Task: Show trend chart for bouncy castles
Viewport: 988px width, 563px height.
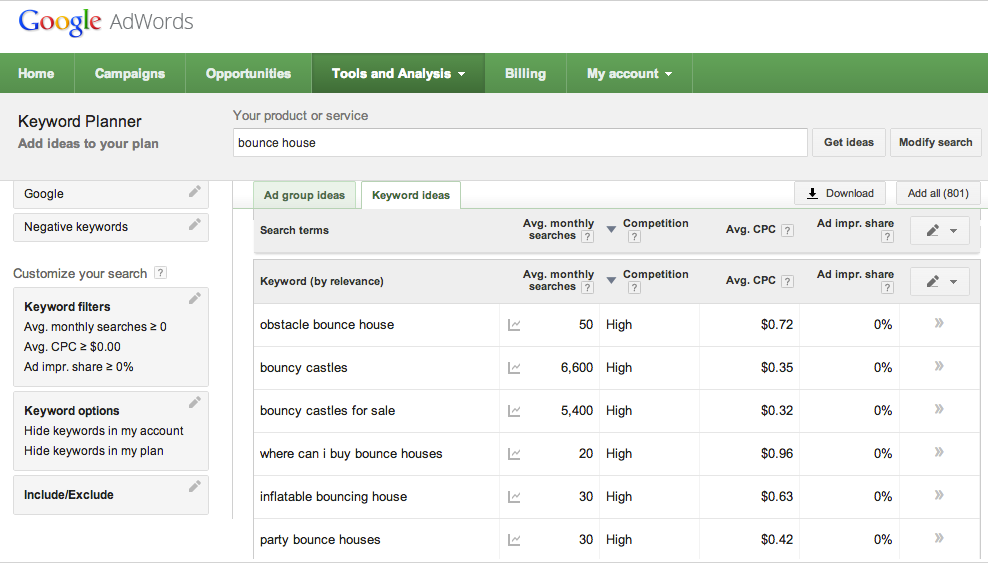Action: click(514, 368)
